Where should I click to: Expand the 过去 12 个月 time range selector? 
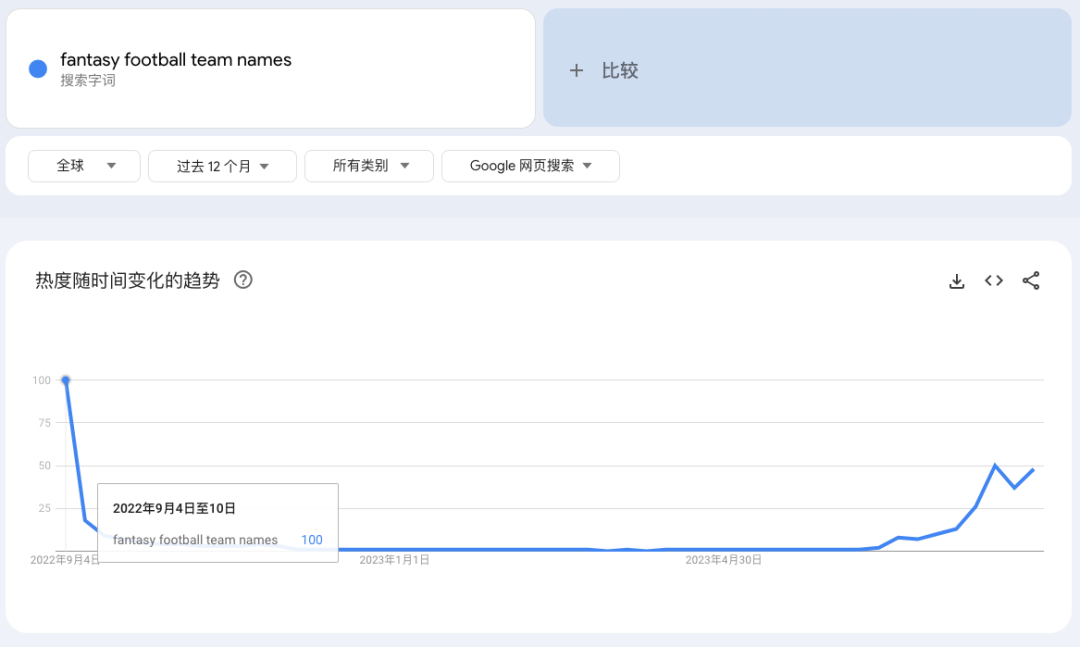coord(222,166)
